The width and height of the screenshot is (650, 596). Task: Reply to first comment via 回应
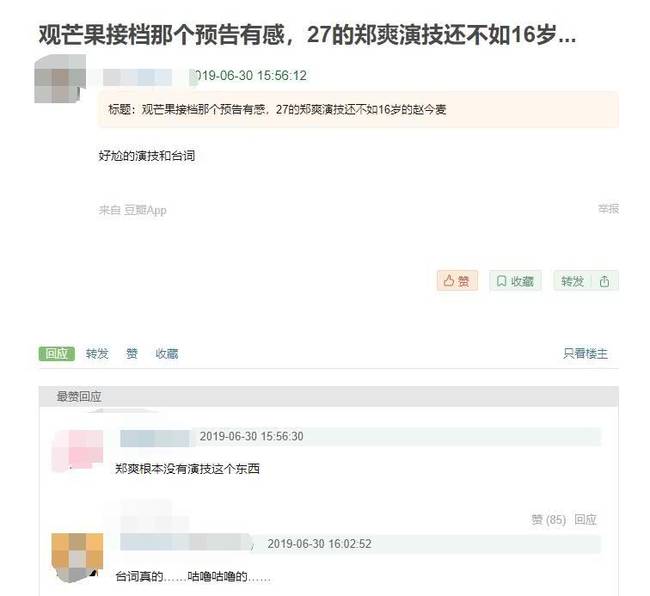585,519
